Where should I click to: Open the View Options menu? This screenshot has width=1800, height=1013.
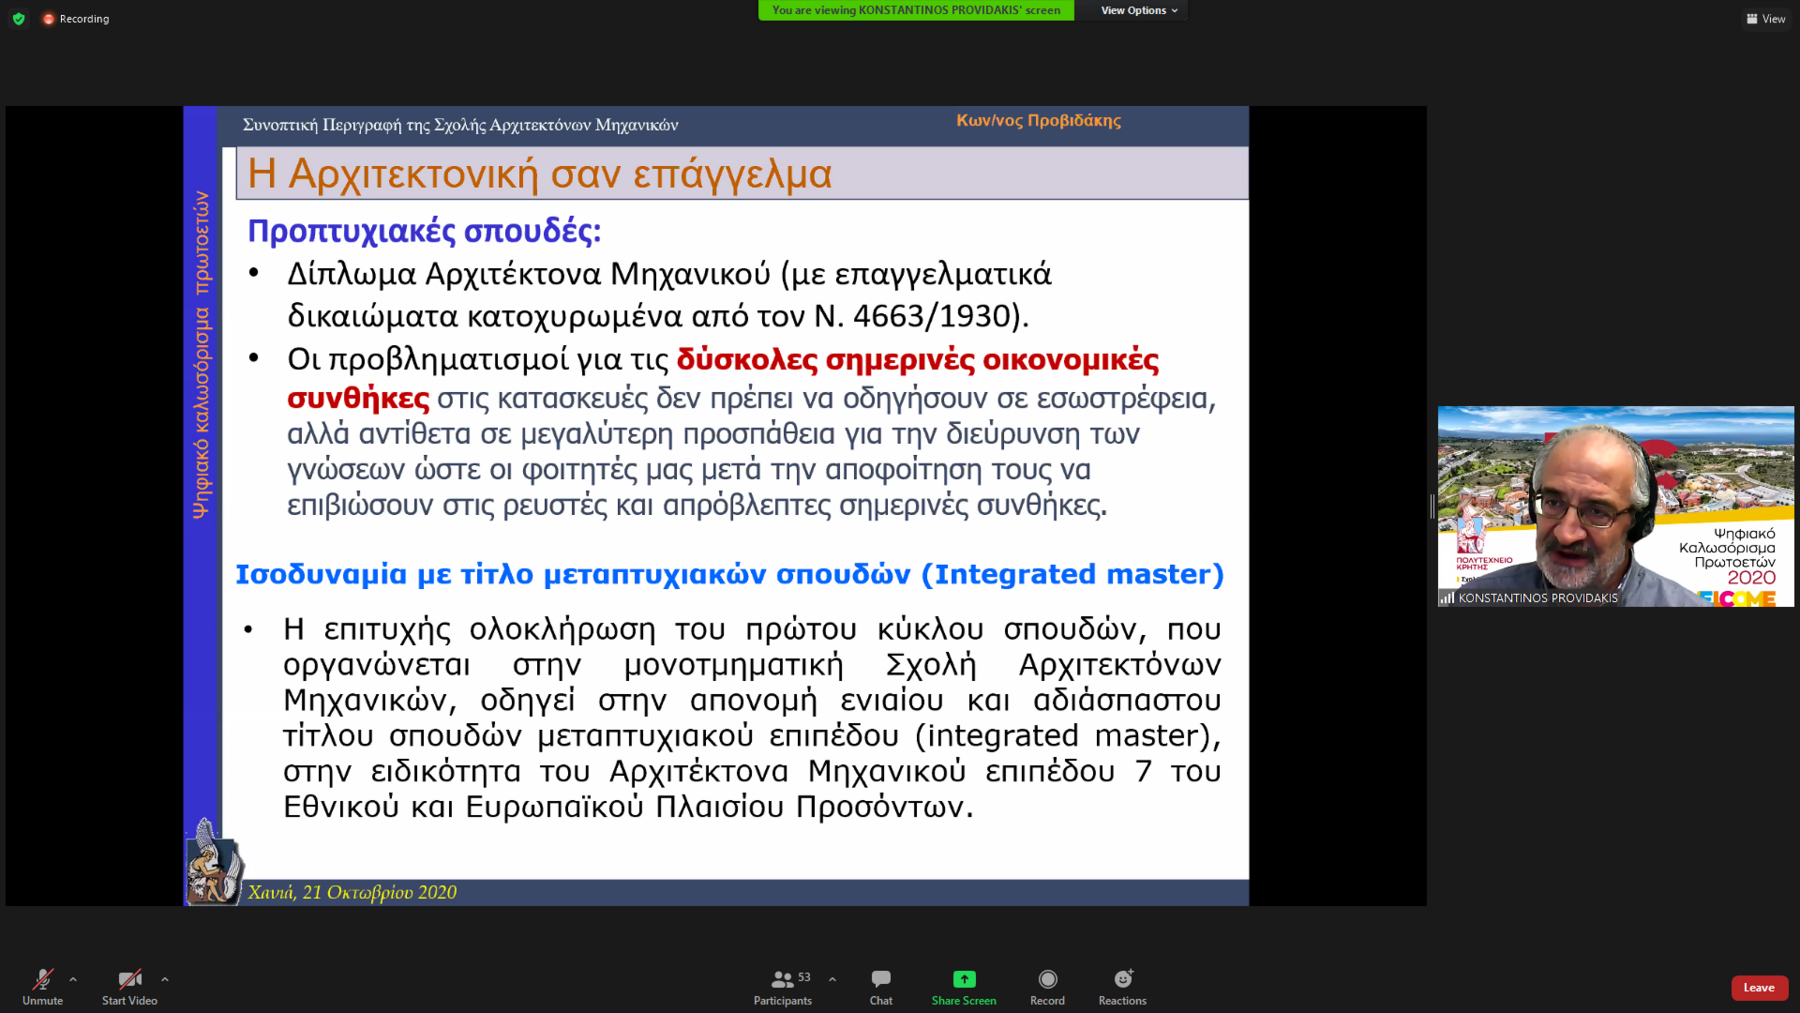[x=1138, y=10]
